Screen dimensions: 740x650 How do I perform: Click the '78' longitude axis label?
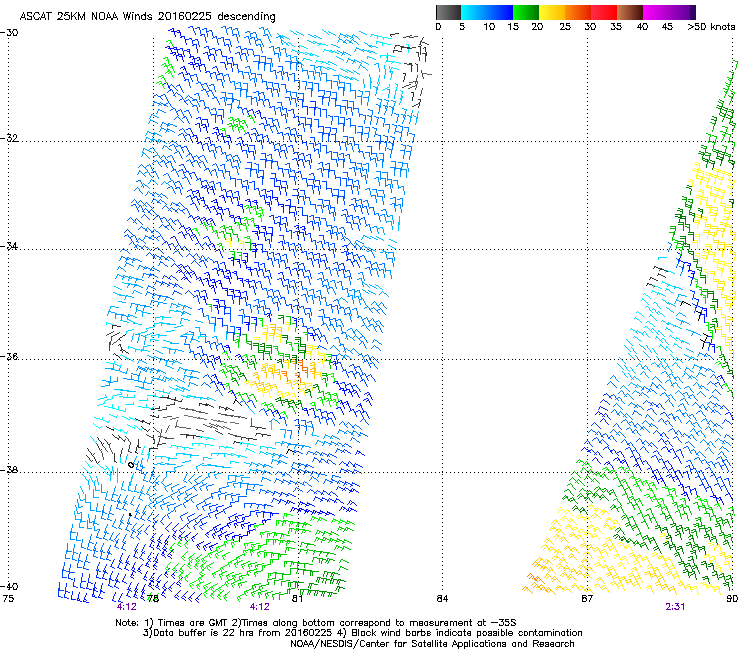coord(152,599)
